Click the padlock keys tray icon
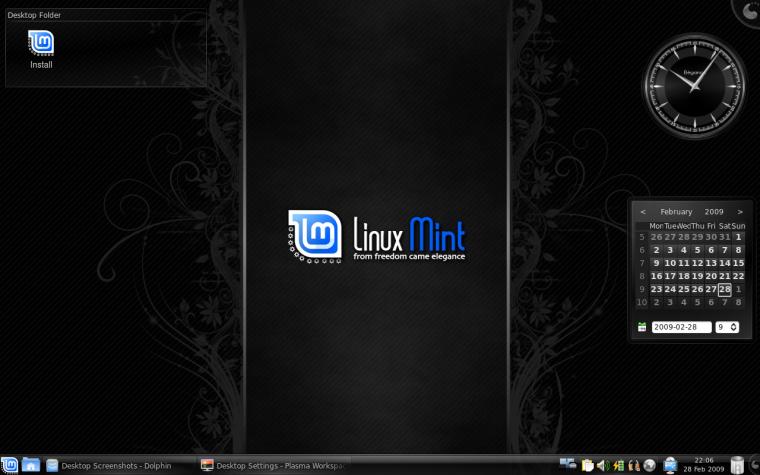 [x=634, y=466]
